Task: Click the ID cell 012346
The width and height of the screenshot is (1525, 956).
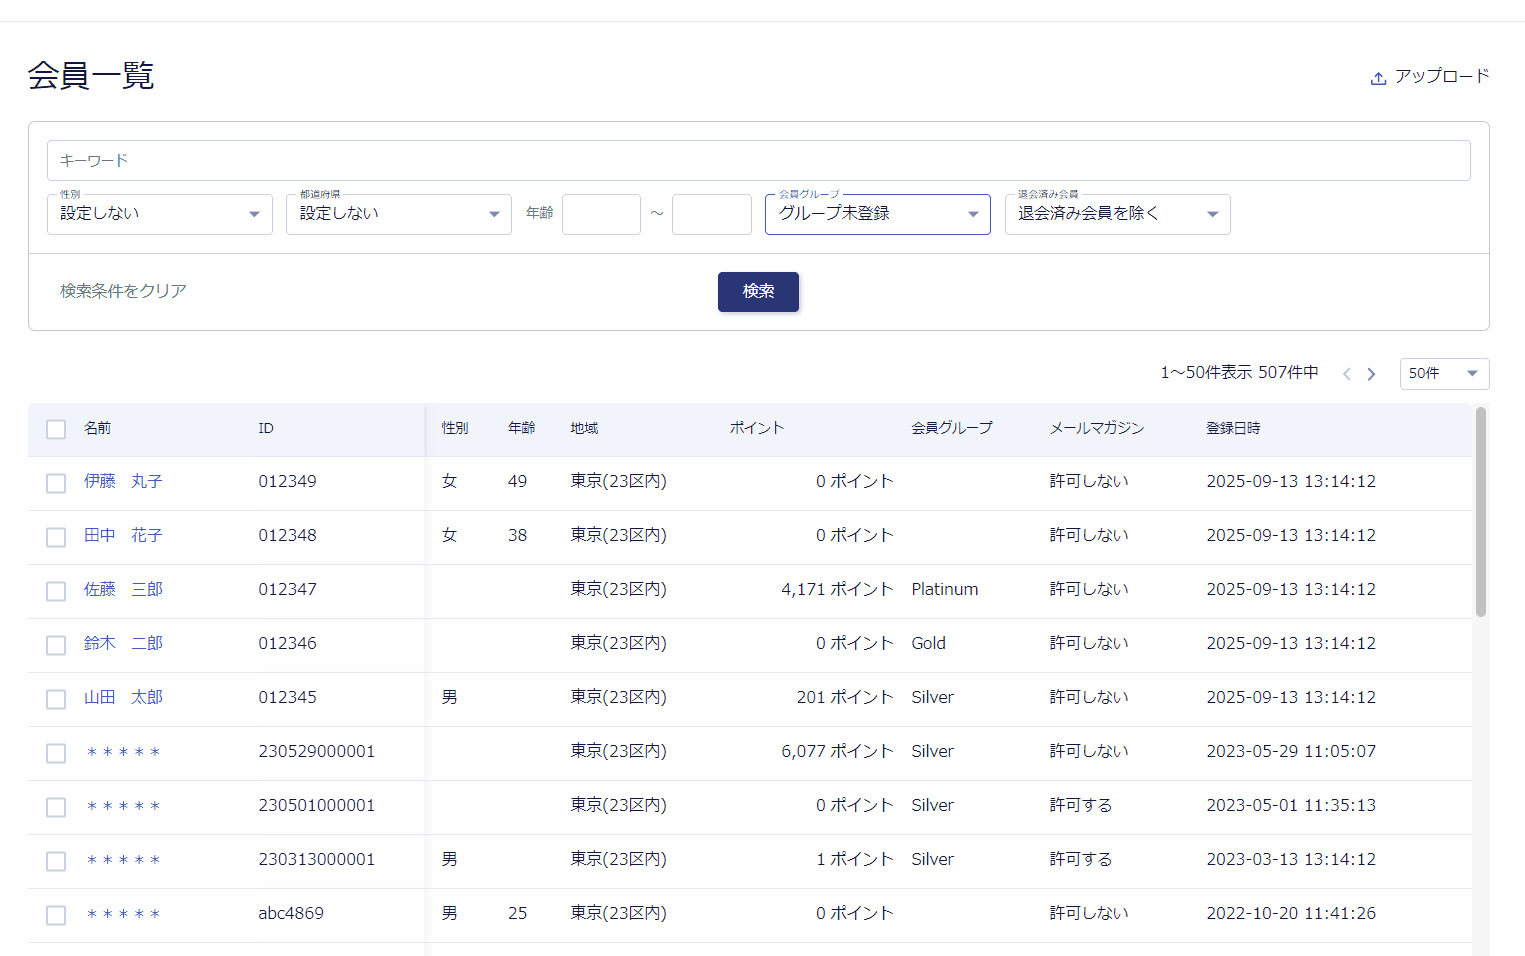Action: (x=287, y=643)
